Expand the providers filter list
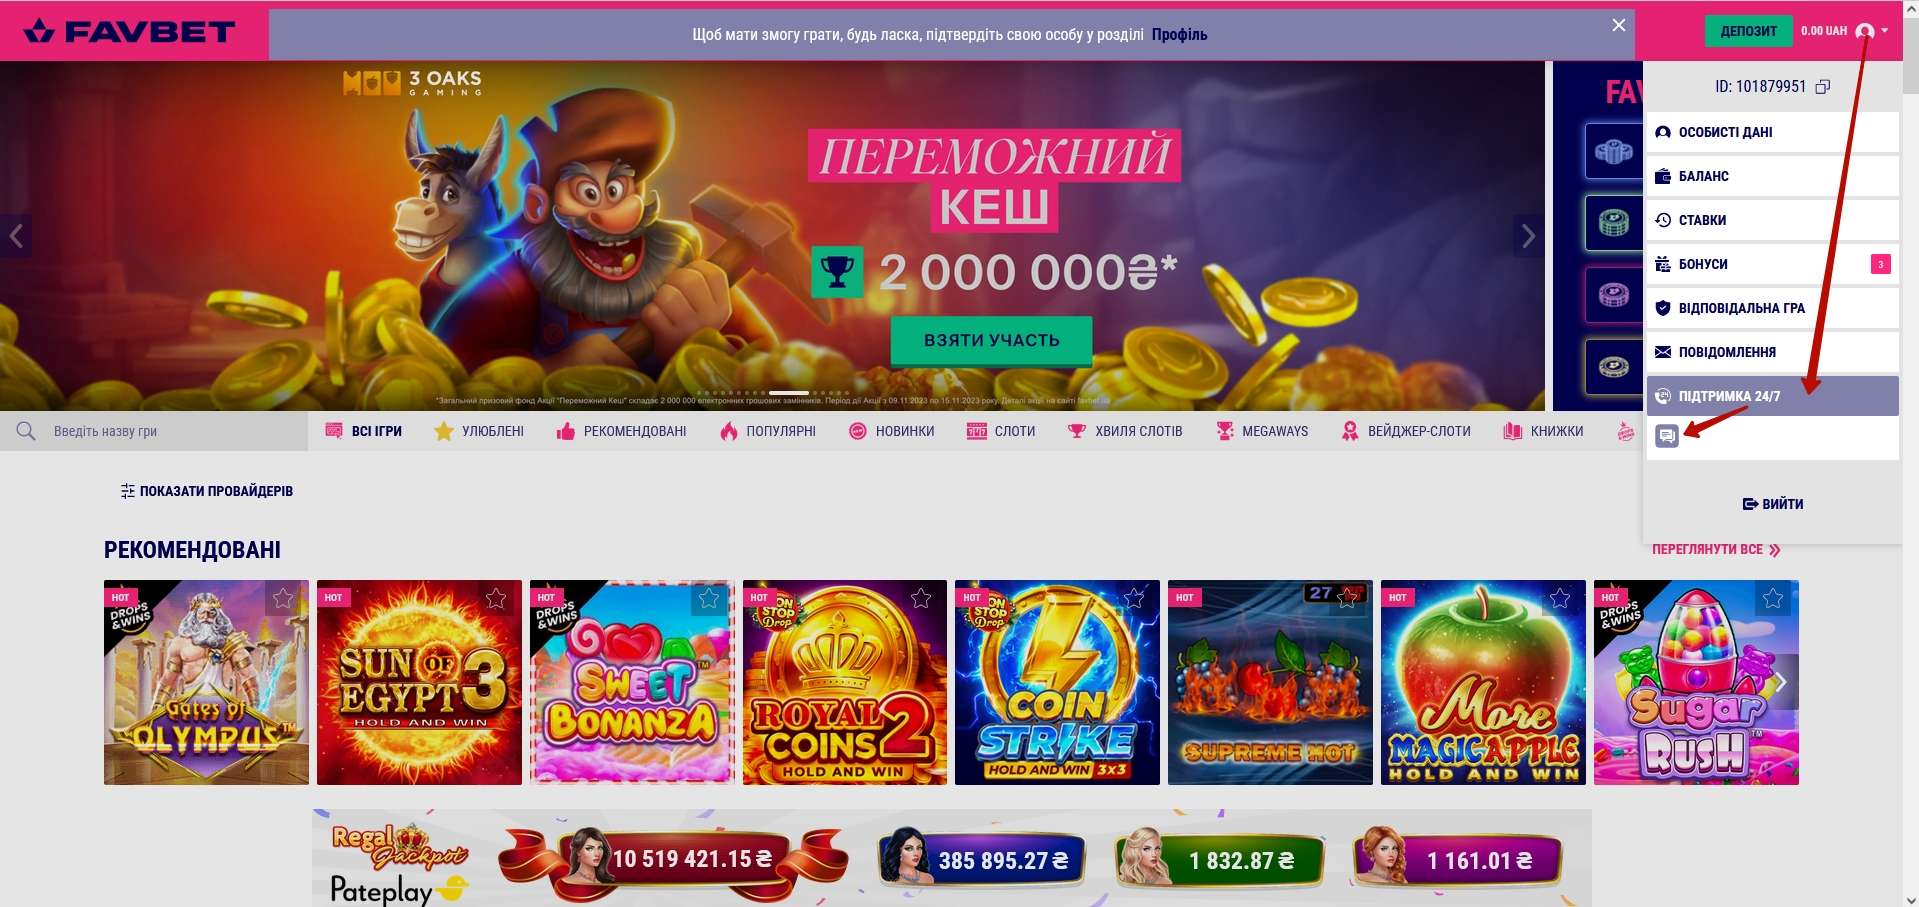This screenshot has width=1919, height=907. pos(207,491)
